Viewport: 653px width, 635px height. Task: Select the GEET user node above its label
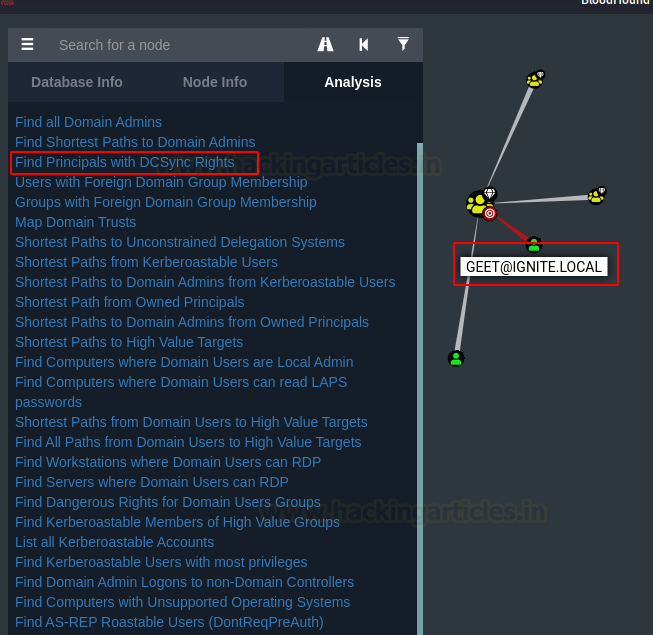tap(534, 244)
